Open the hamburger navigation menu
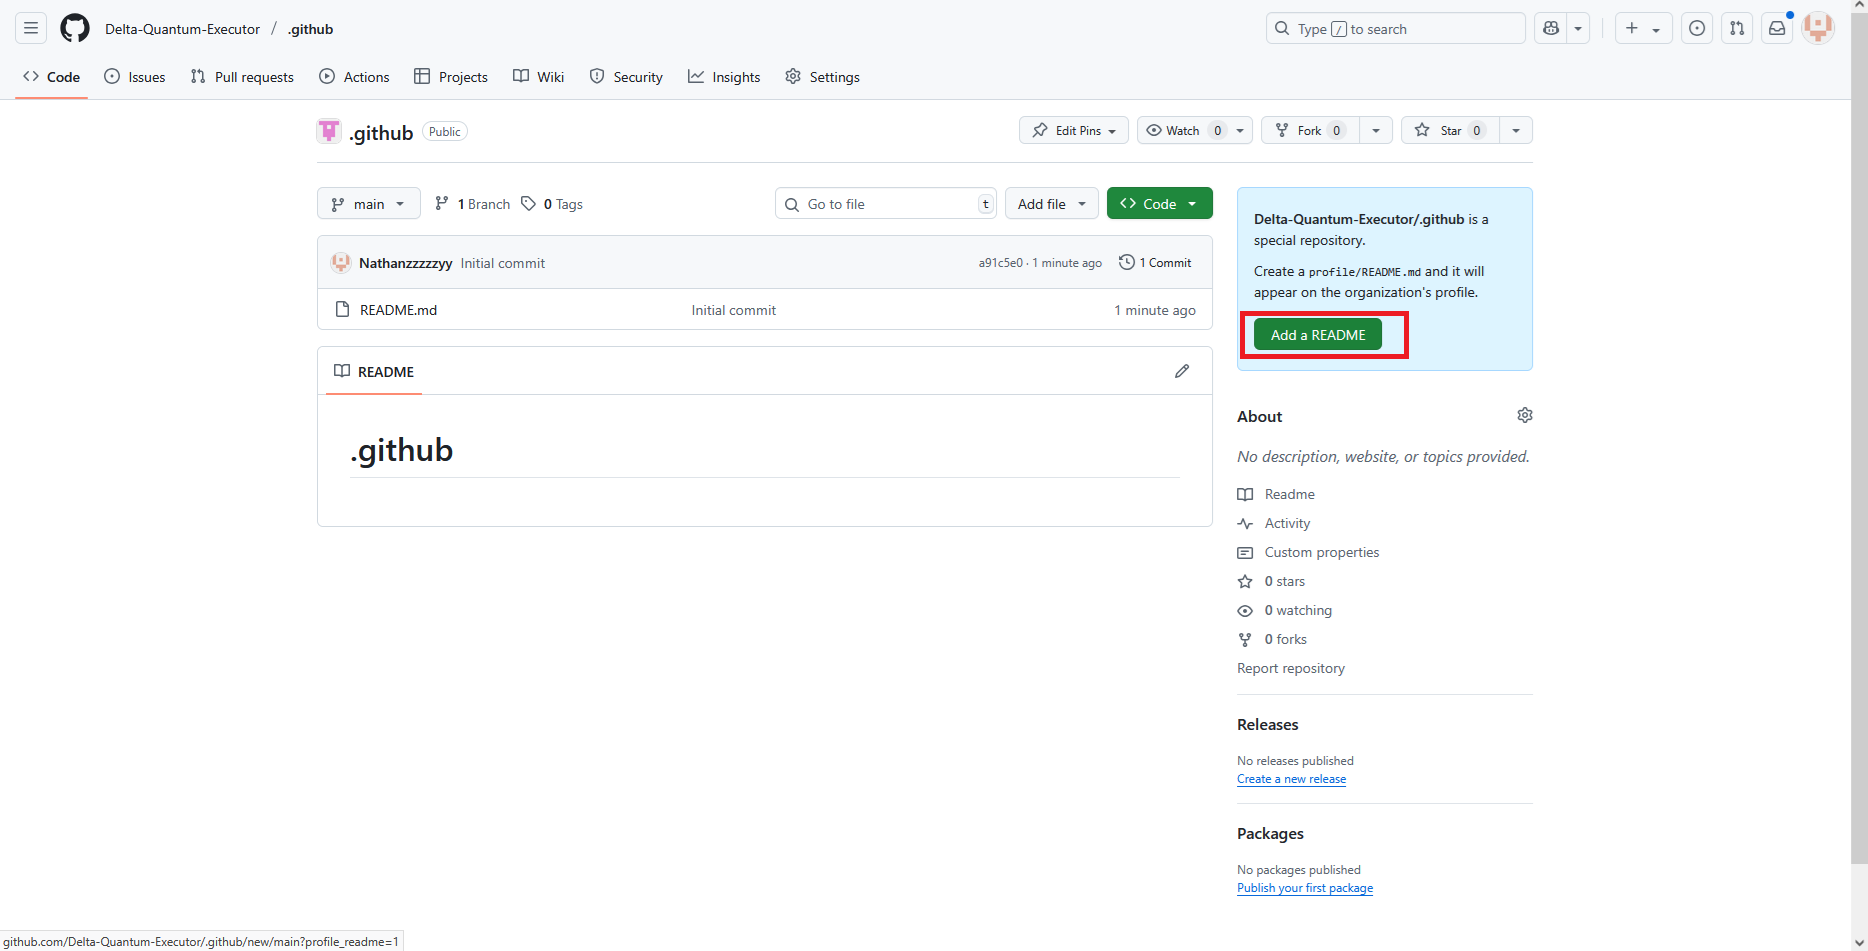The height and width of the screenshot is (951, 1868). click(x=31, y=28)
